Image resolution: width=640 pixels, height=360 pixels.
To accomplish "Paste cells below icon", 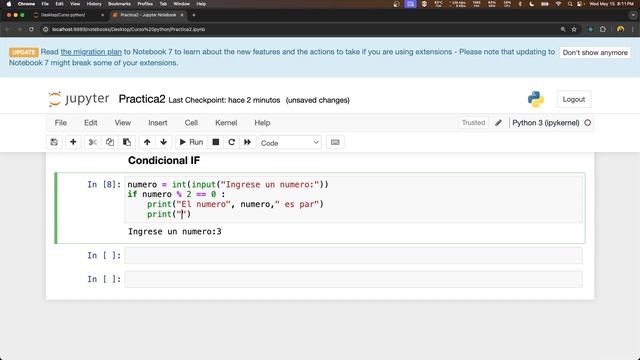I will pyautogui.click(x=127, y=142).
